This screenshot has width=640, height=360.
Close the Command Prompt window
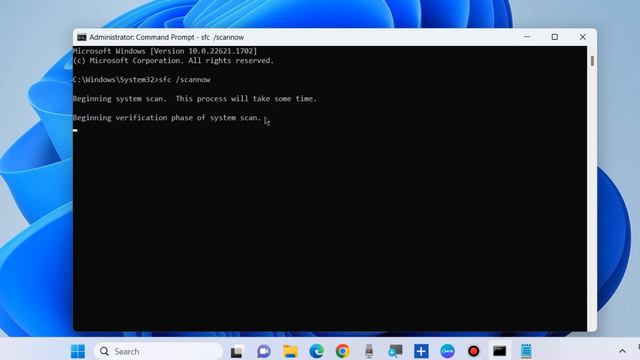(582, 37)
